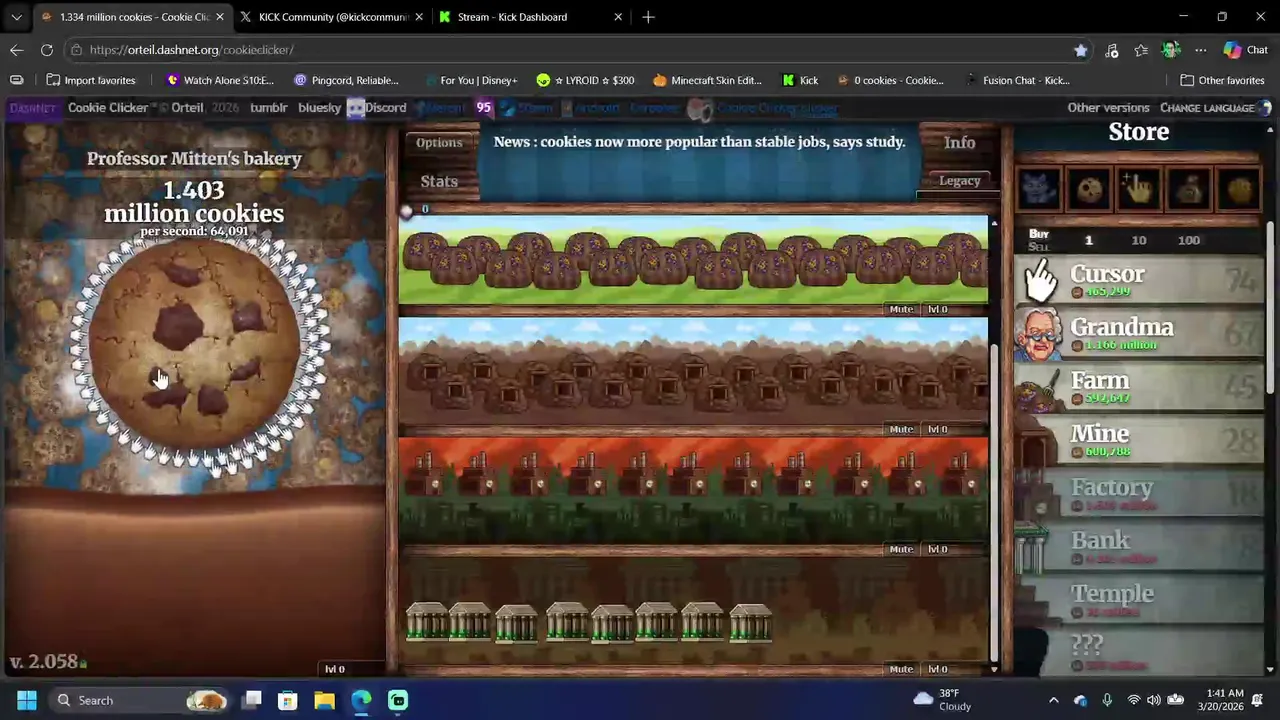This screenshot has width=1280, height=720.
Task: Open Copilot Chat in browser
Action: point(1246,50)
